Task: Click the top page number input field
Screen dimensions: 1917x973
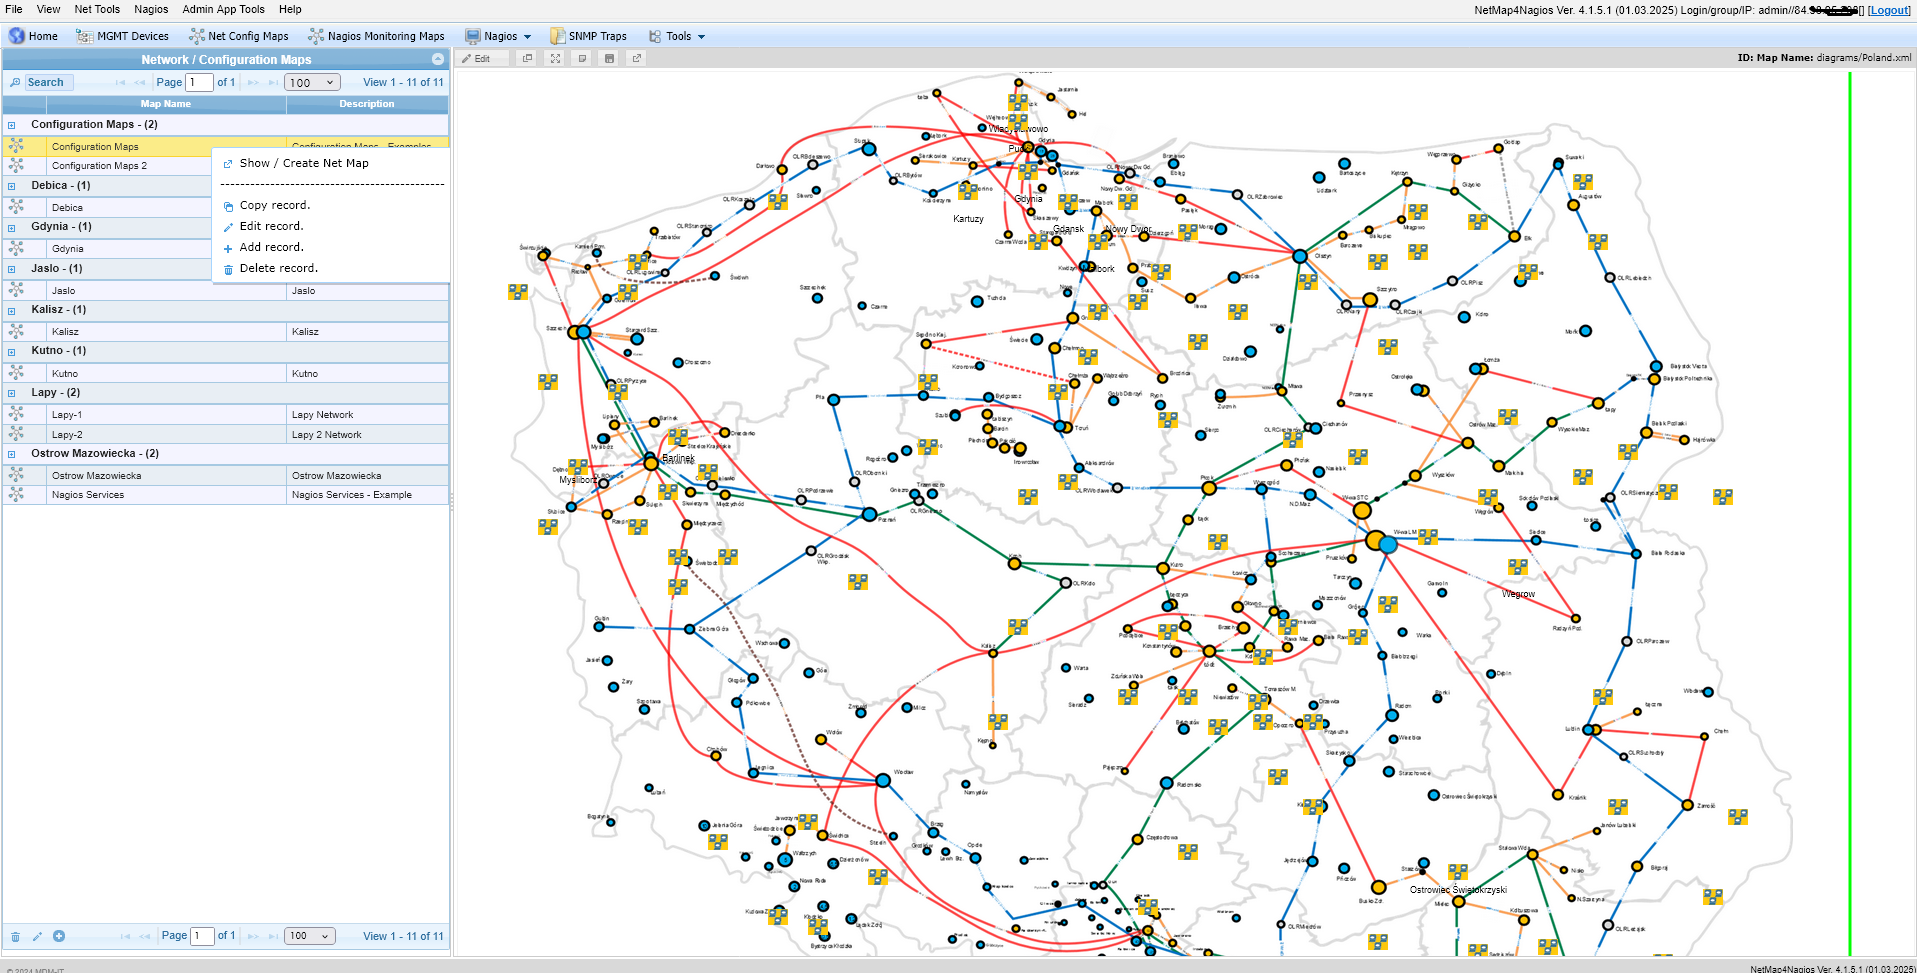Action: tap(199, 83)
